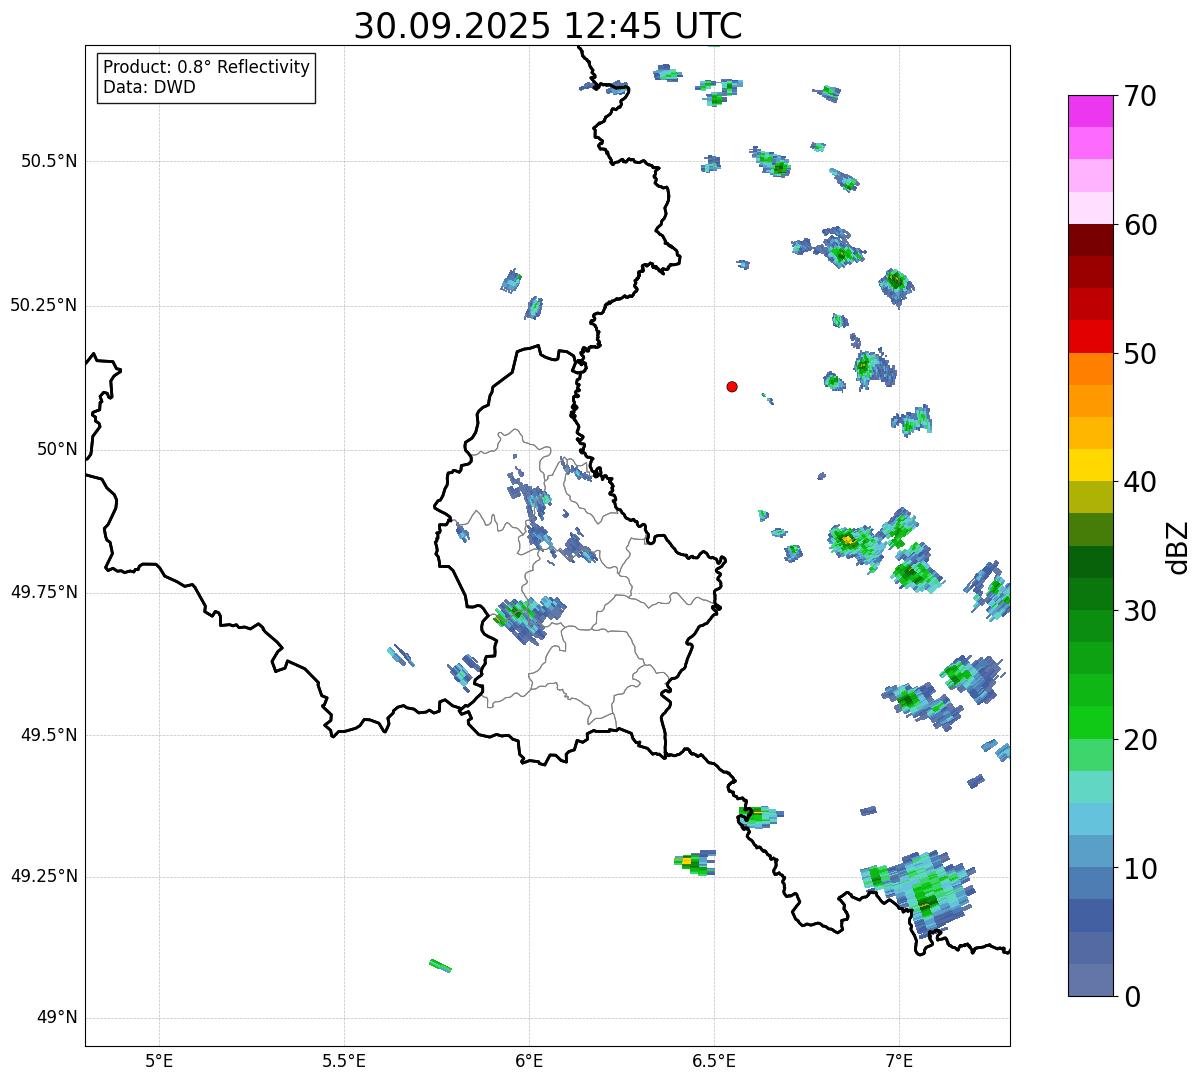This screenshot has height=1081, width=1202.
Task: Click the 5°E longitude tick label
Action: click(159, 1059)
